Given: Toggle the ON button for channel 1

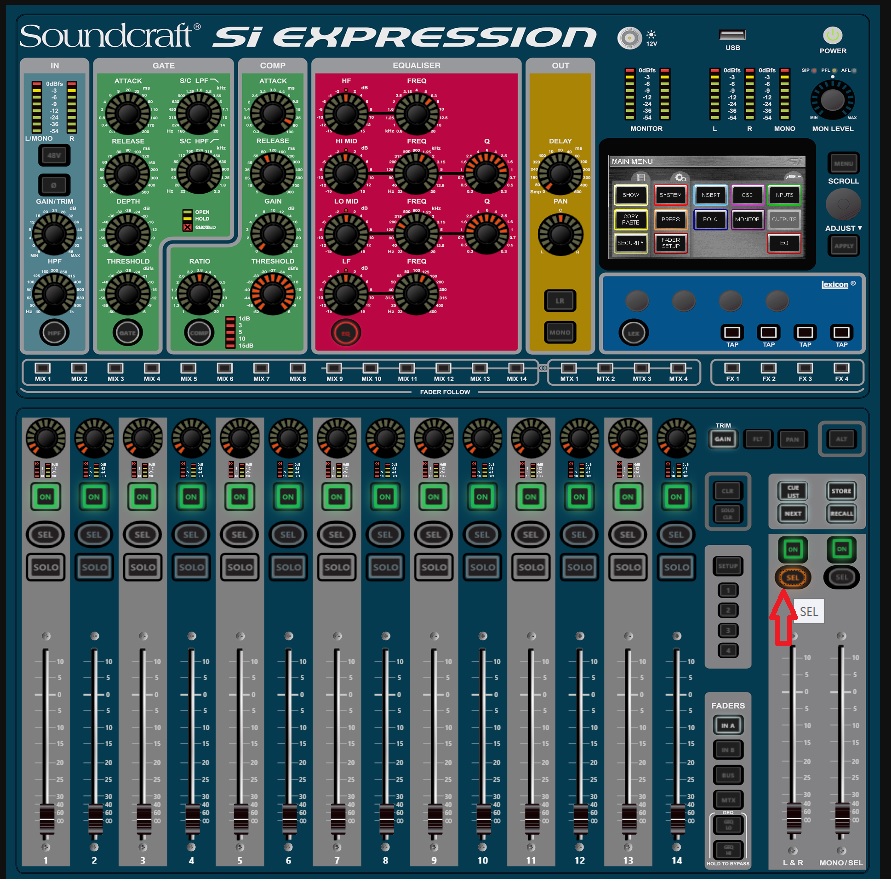Looking at the screenshot, I should pyautogui.click(x=45, y=497).
